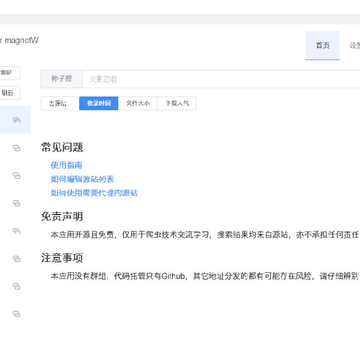
Task: Sort results by 文件大小
Action: coord(138,103)
